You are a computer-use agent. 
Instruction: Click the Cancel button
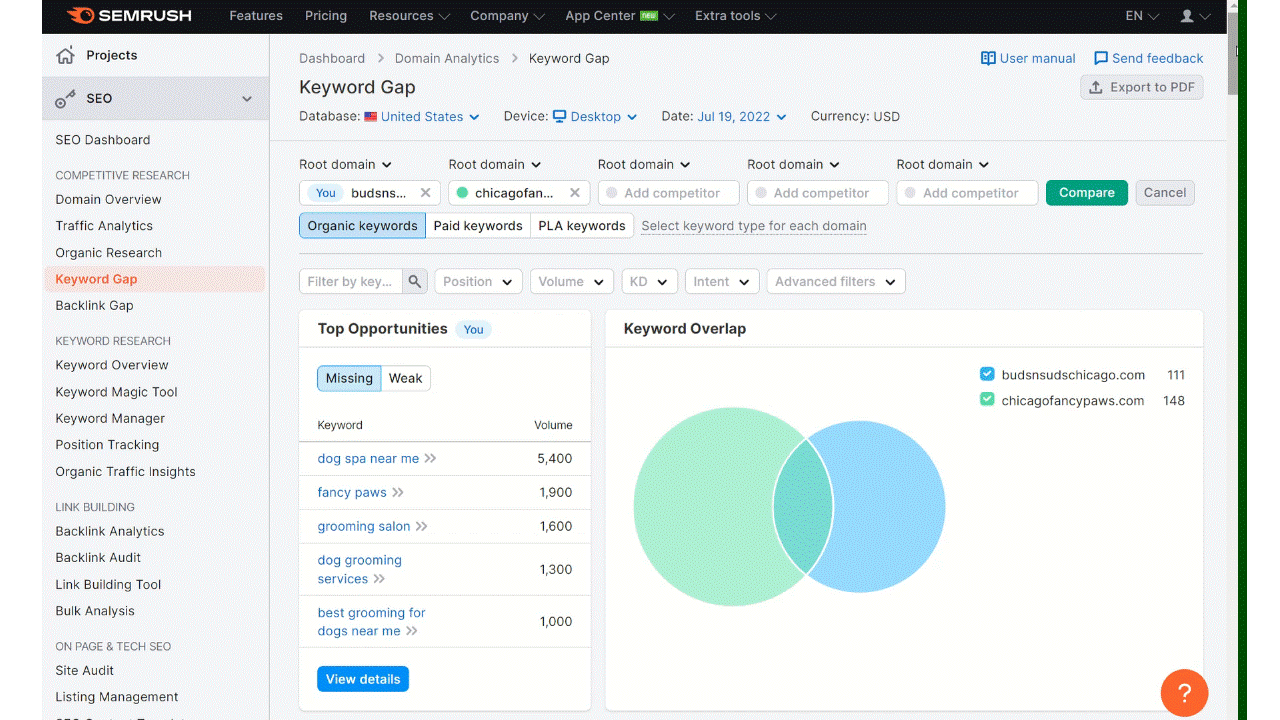(x=1165, y=193)
